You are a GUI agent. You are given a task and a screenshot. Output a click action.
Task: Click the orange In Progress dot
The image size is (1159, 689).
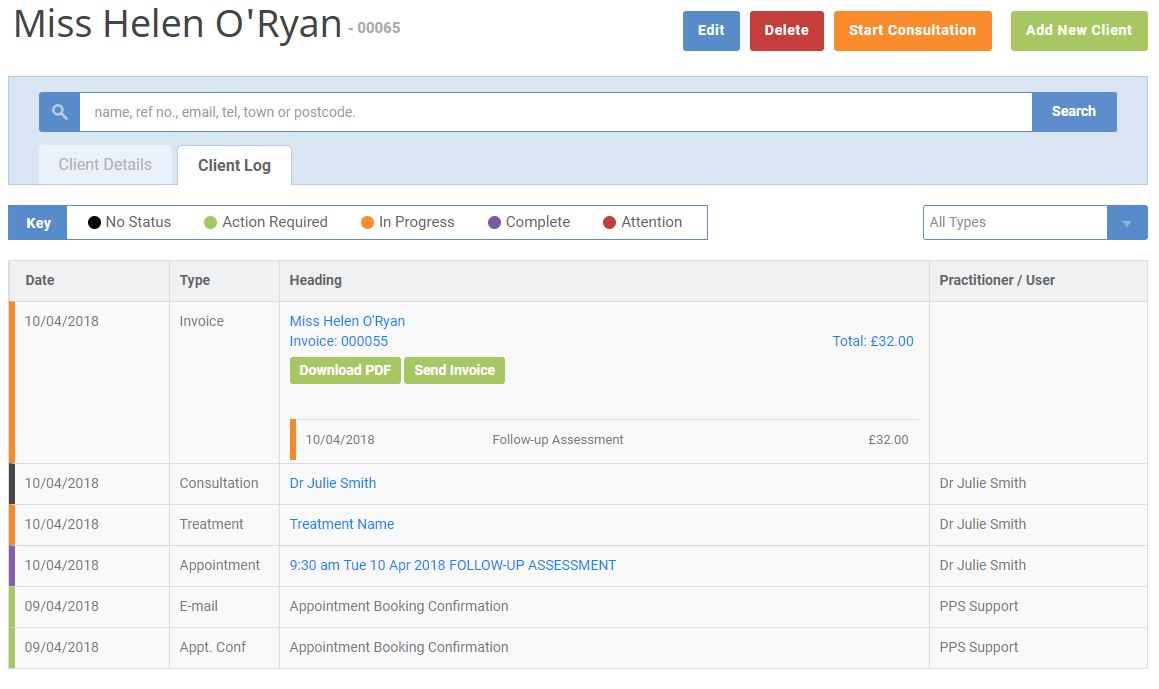367,223
